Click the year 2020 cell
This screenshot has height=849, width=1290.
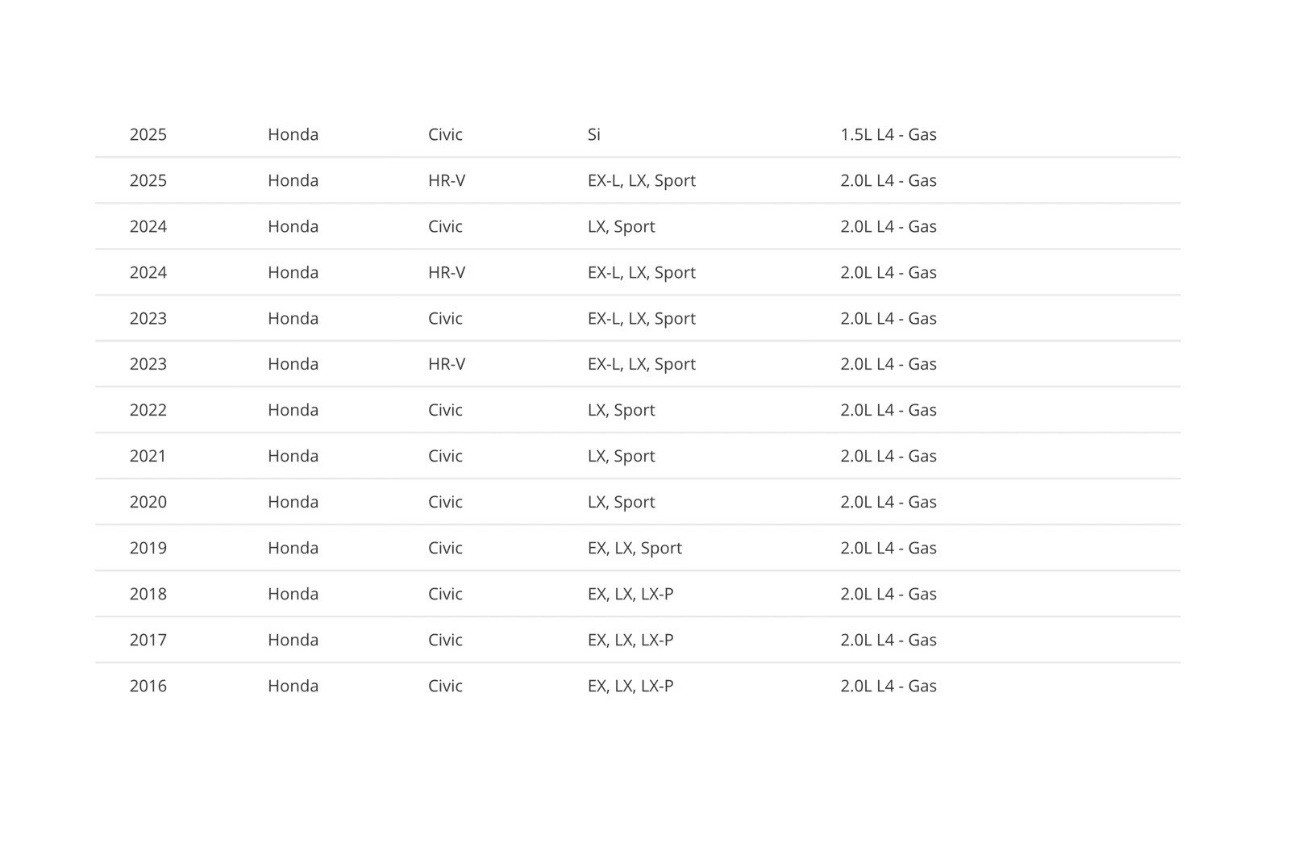tap(148, 502)
